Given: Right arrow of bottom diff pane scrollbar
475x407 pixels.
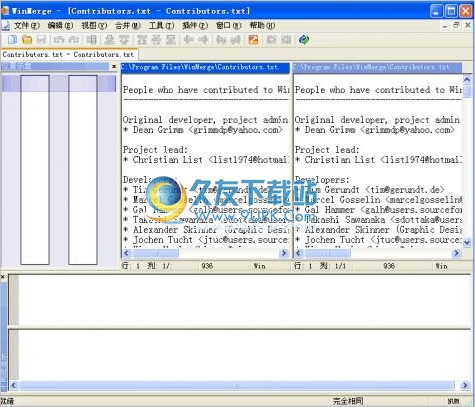Looking at the screenshot, I should click(465, 386).
